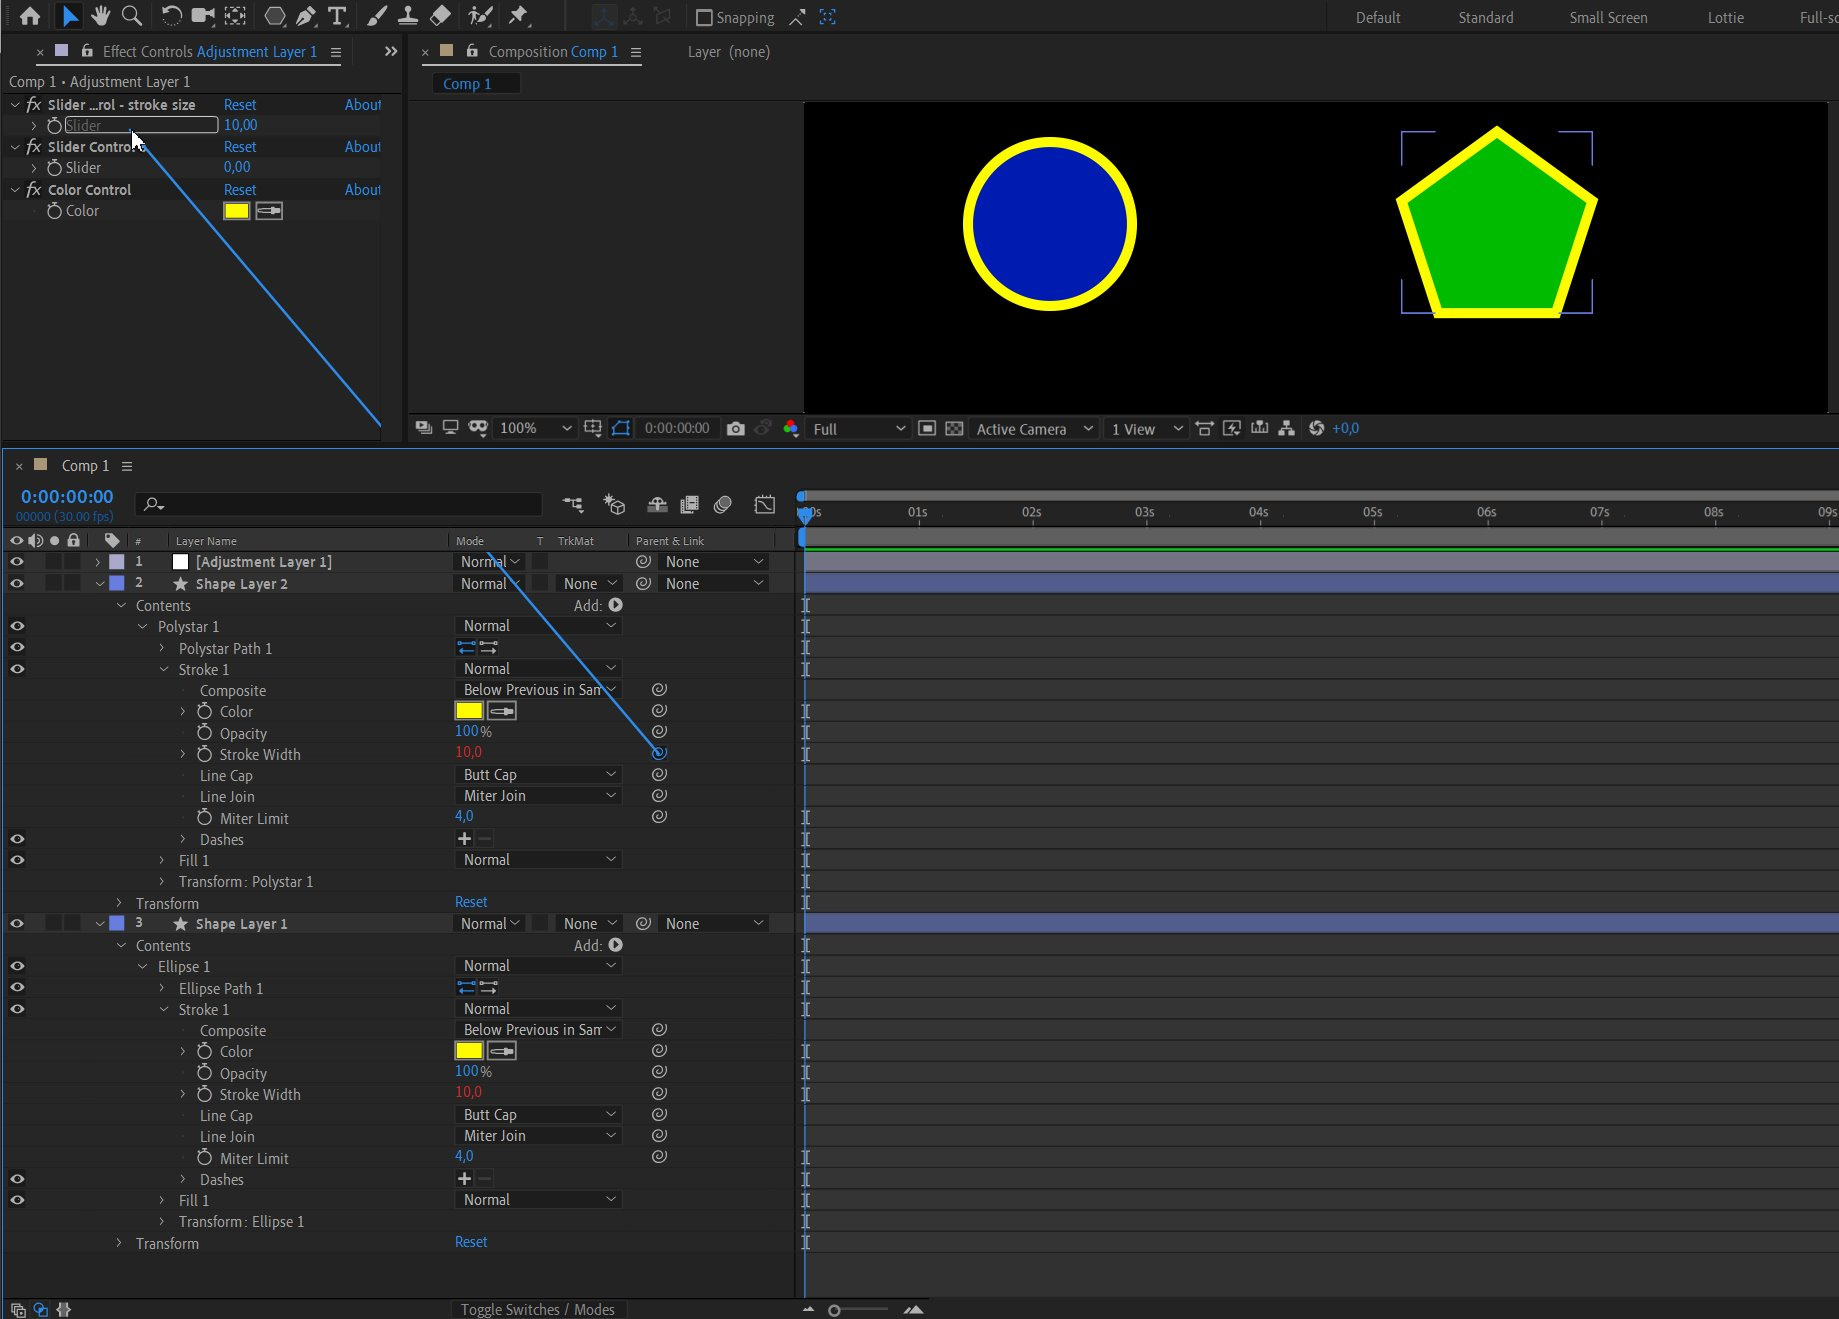Click Toggle Switches / Modes button
This screenshot has height=1319, width=1839.
pos(538,1309)
